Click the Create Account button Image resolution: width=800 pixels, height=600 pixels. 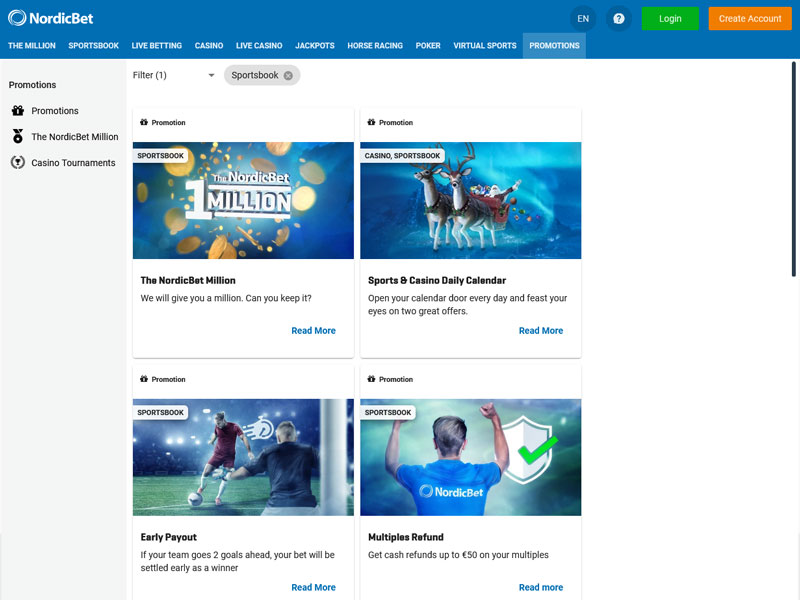coord(750,19)
